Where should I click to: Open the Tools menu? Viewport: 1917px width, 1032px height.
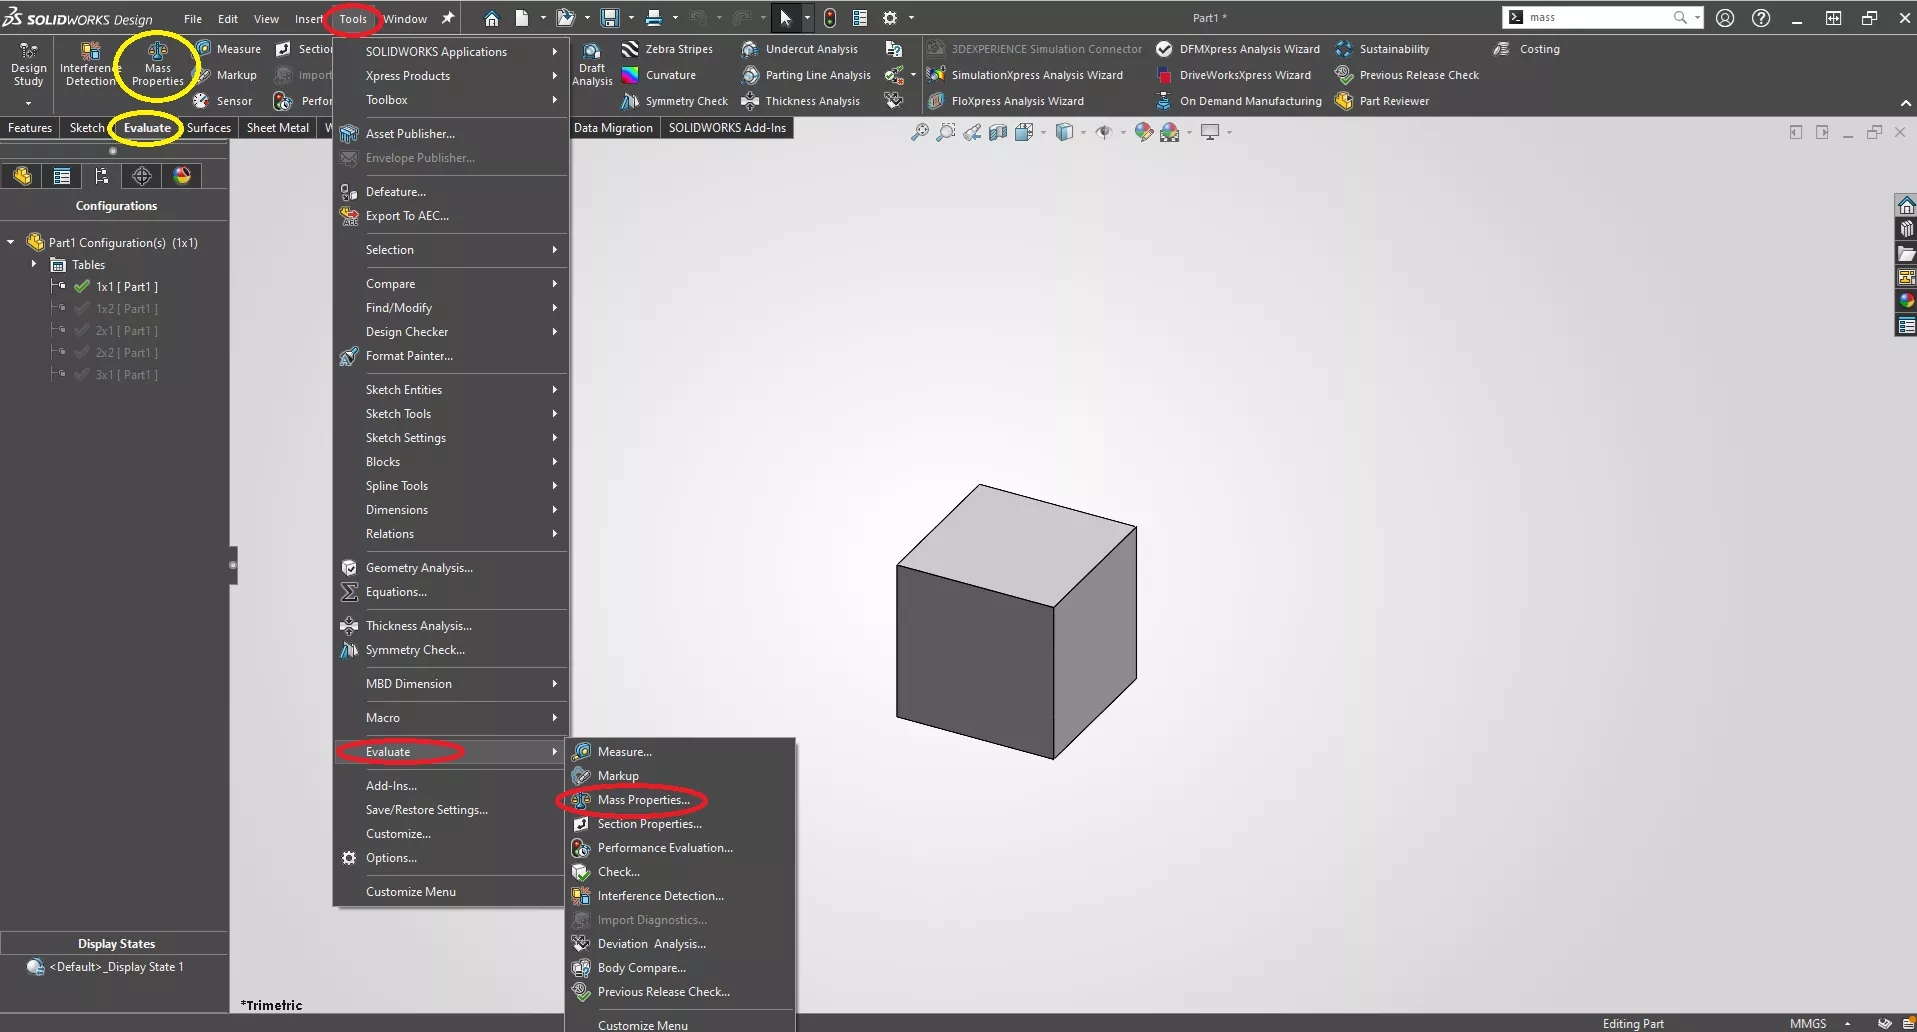point(353,18)
